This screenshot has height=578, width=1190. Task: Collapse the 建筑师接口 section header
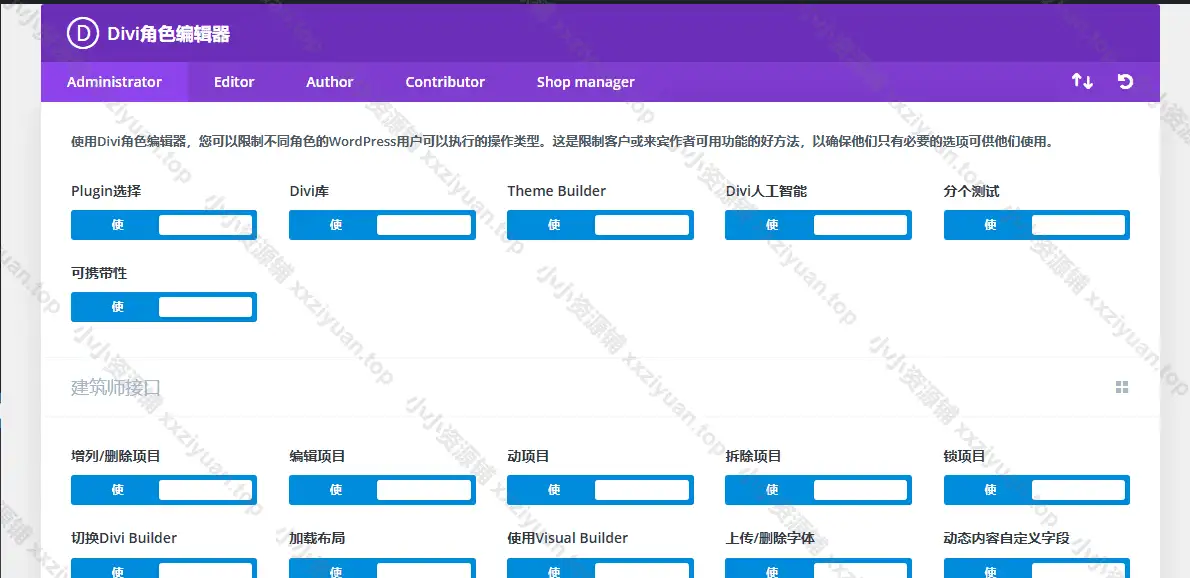tap(116, 387)
